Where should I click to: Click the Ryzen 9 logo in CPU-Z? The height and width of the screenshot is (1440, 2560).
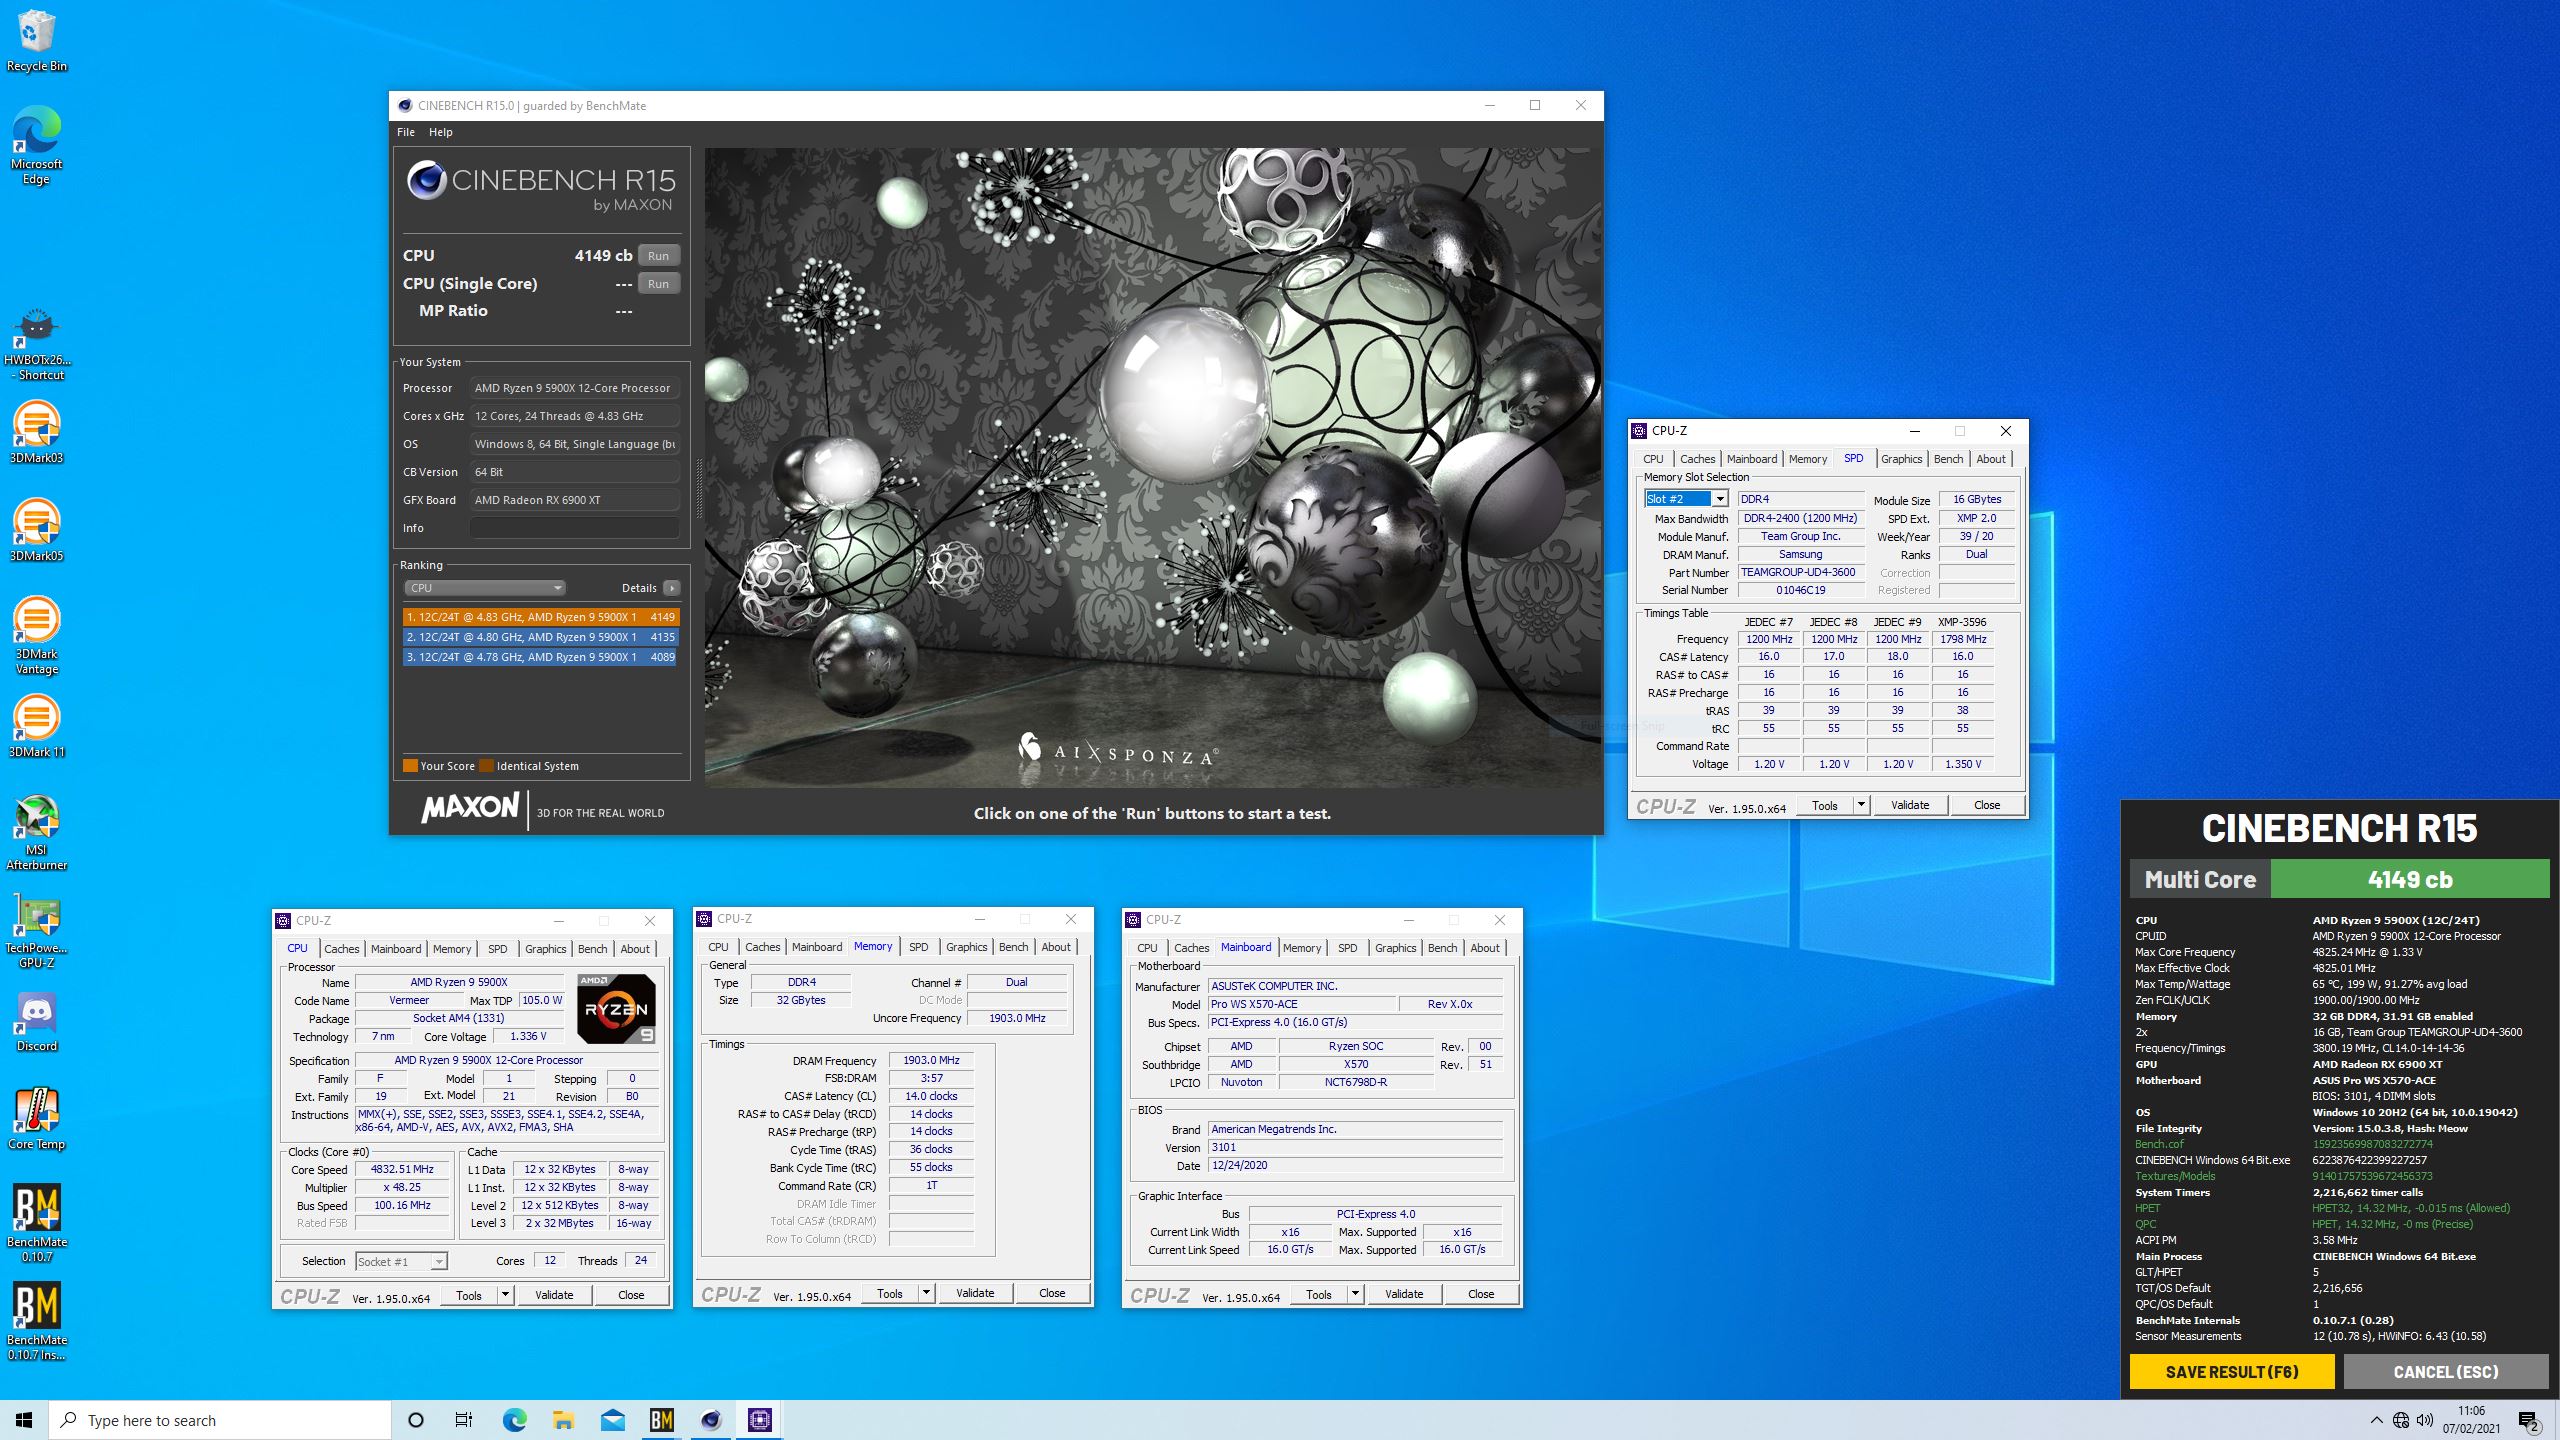click(617, 1009)
